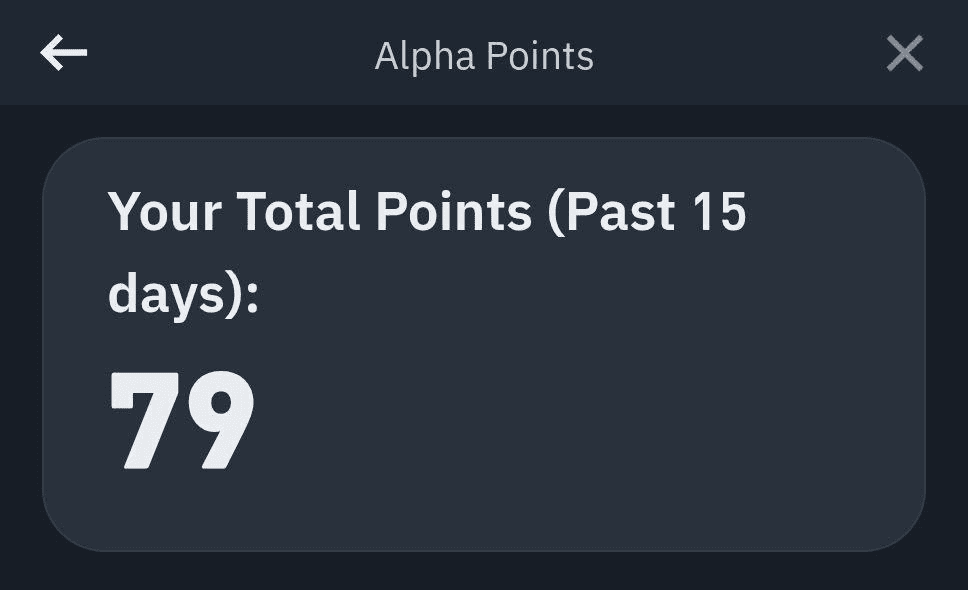The image size is (968, 590).
Task: Close the Alpha Points panel with X
Action: click(904, 53)
